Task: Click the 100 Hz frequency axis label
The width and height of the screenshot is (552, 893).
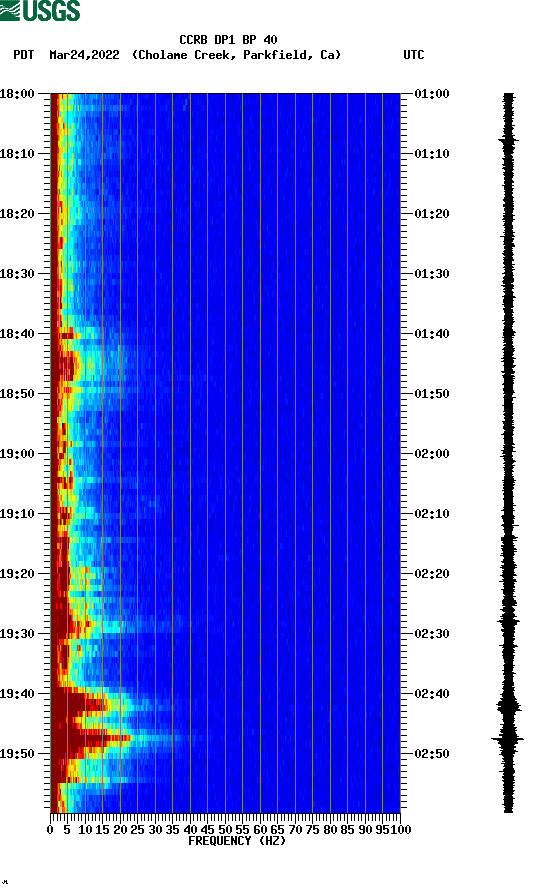Action: click(x=400, y=830)
